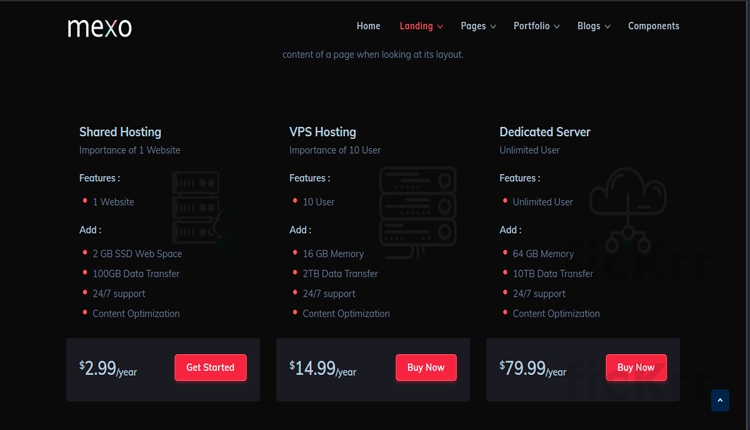Expand the Landing dropdown menu
The width and height of the screenshot is (750, 430).
pyautogui.click(x=422, y=26)
